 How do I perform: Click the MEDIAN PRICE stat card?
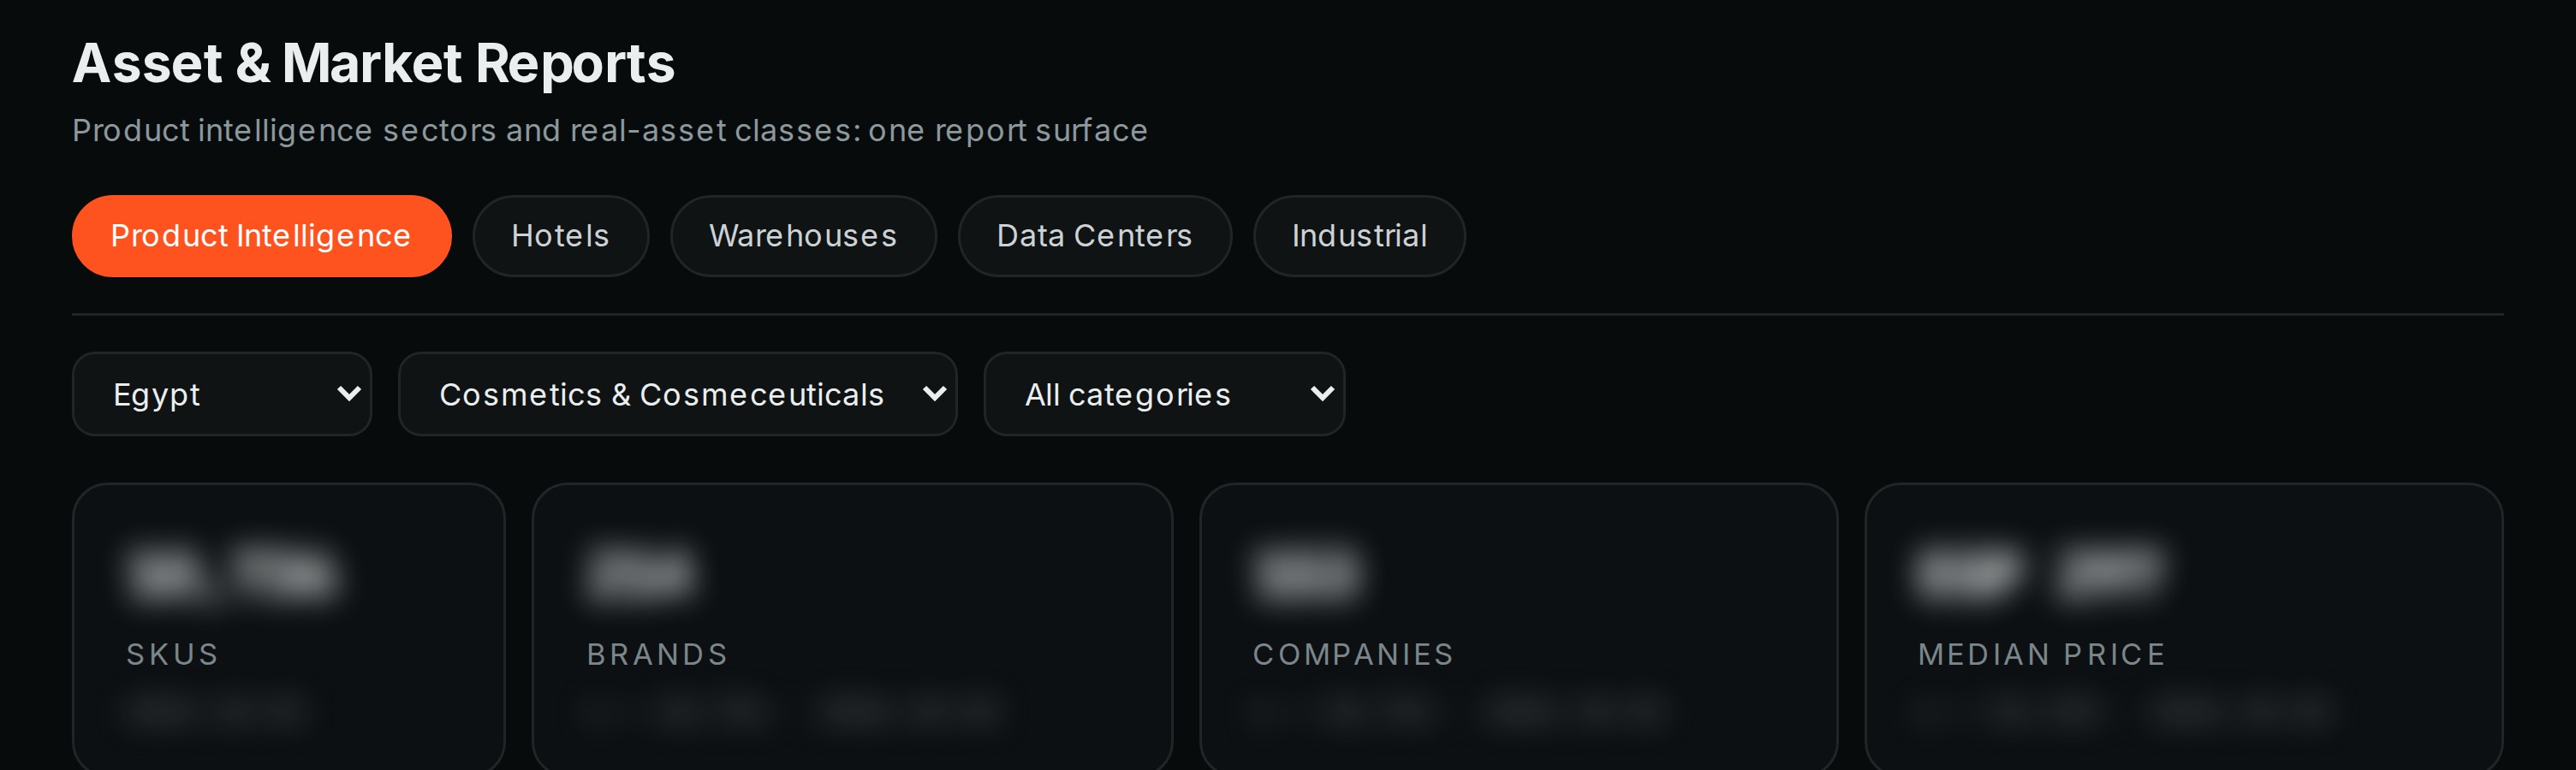tap(2184, 627)
